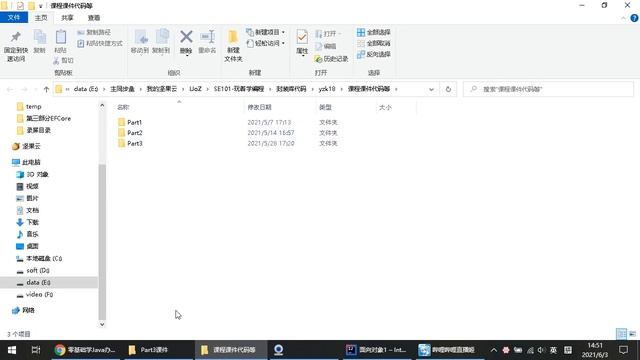
Task: Switch to the Share ribbon tab
Action: coord(67,18)
